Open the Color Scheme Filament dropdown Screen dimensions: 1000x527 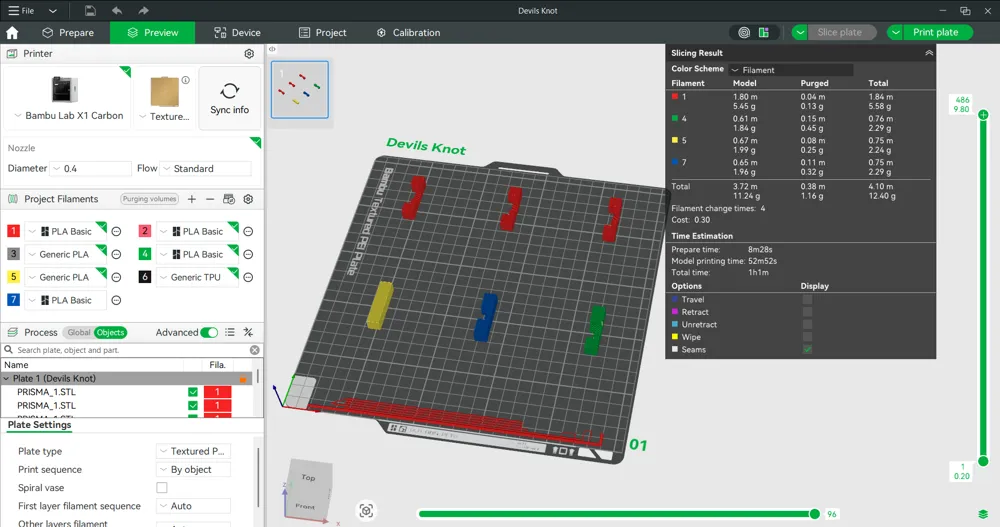click(x=791, y=70)
